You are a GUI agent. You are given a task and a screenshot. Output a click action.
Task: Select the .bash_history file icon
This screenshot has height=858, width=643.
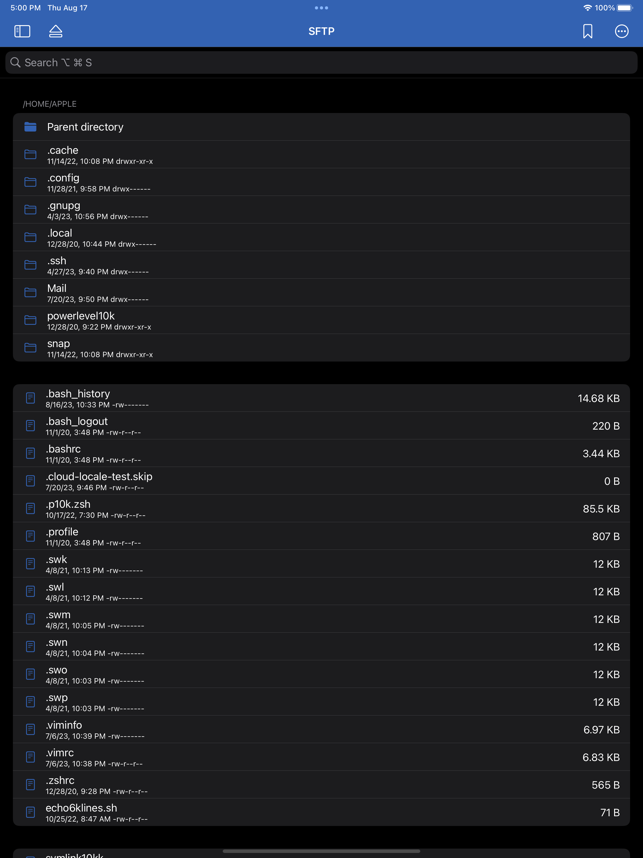coord(31,398)
